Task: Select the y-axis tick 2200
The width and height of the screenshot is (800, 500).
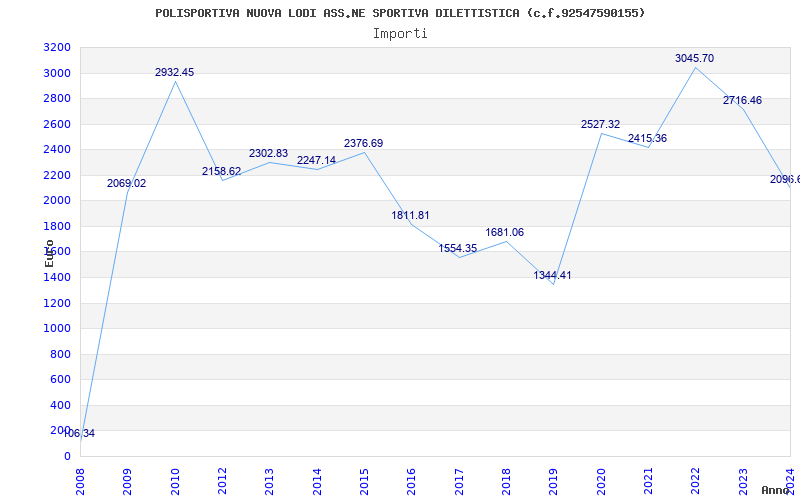Action: [x=57, y=176]
